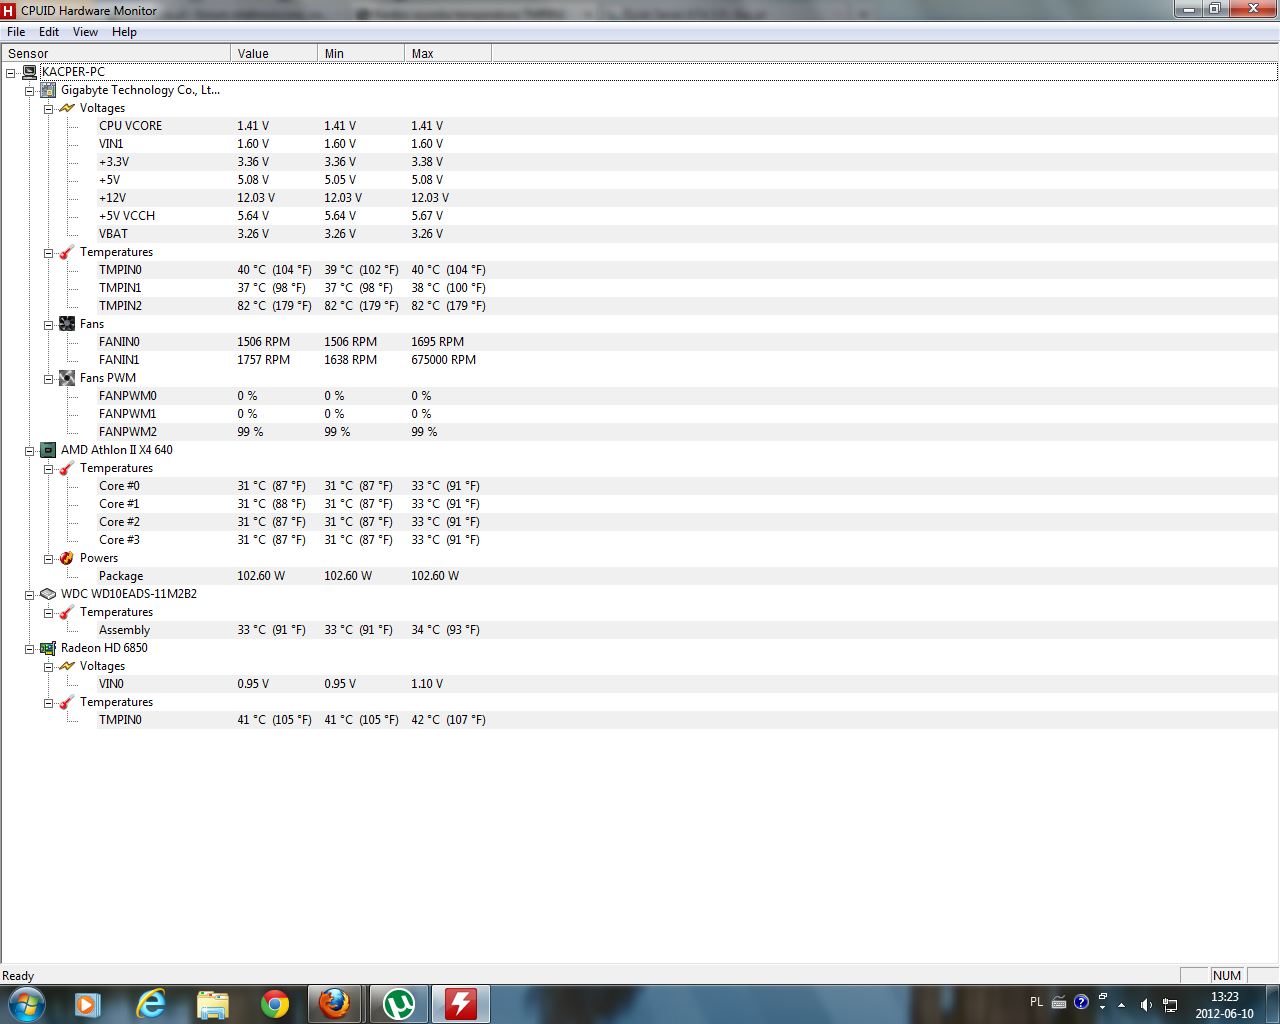The image size is (1280, 1024).
Task: Open the File menu
Action: 16,32
